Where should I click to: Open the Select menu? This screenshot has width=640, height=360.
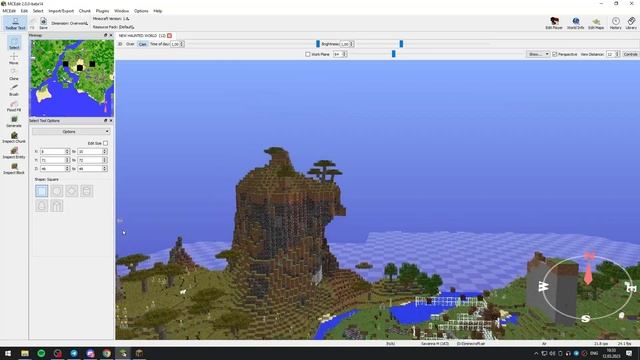coord(38,11)
